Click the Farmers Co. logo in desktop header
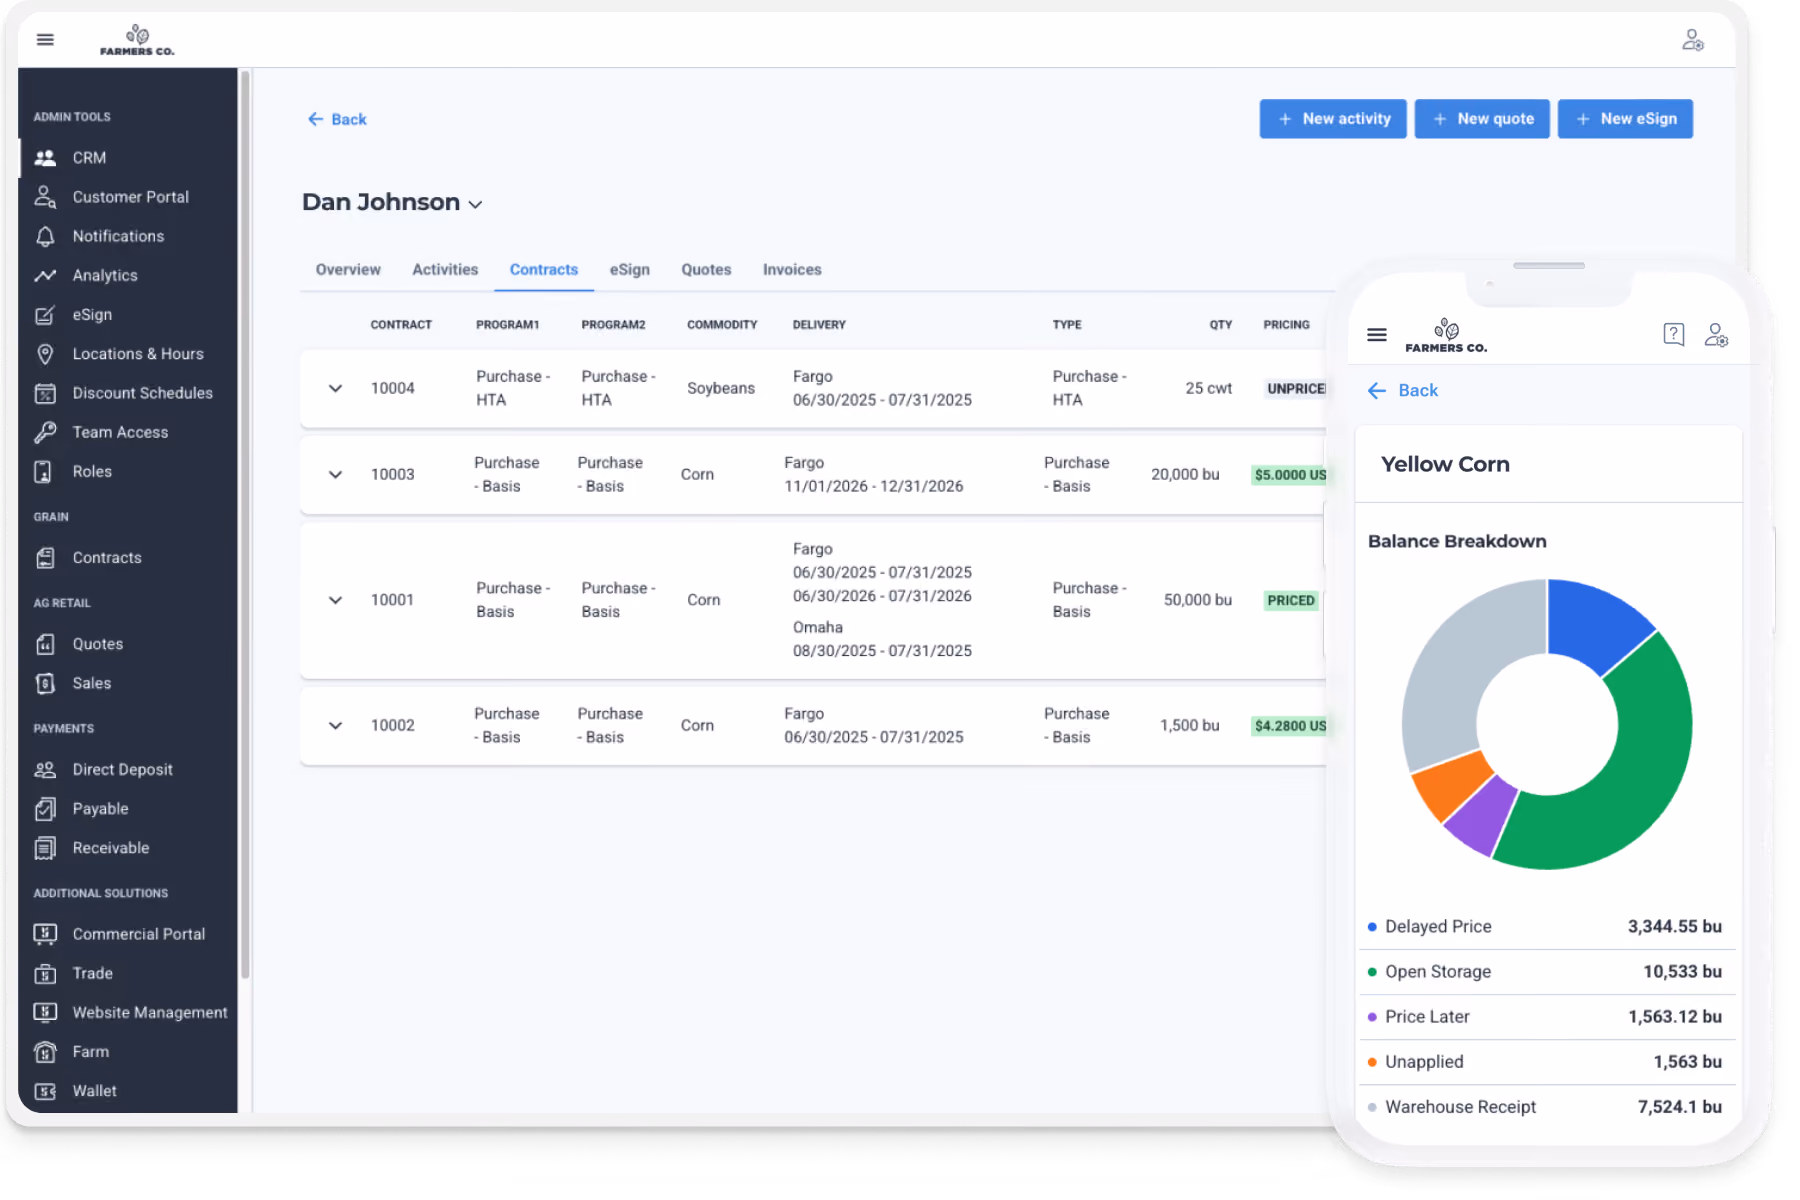This screenshot has height=1200, width=1800. tap(137, 40)
